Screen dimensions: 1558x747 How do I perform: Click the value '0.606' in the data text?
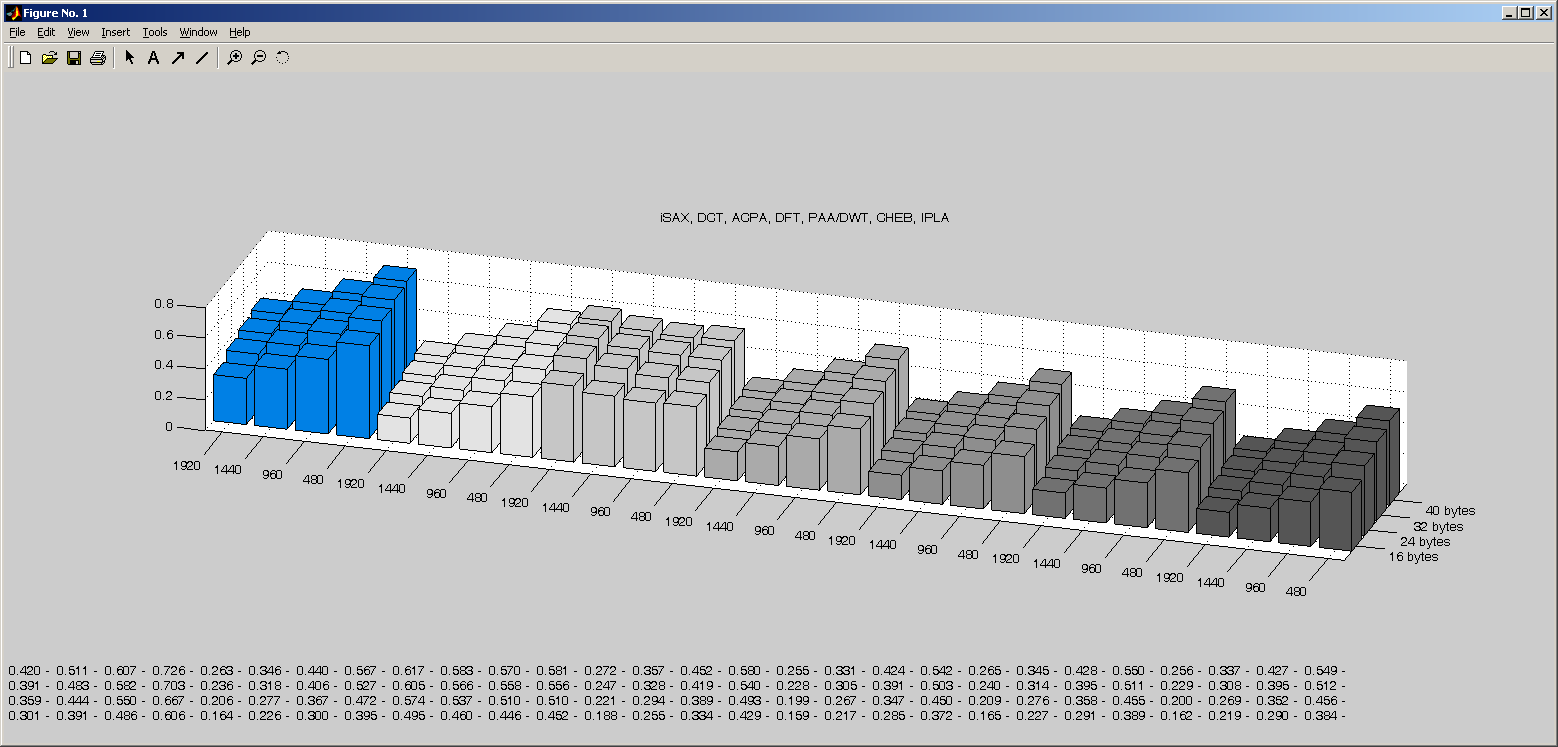click(x=167, y=715)
